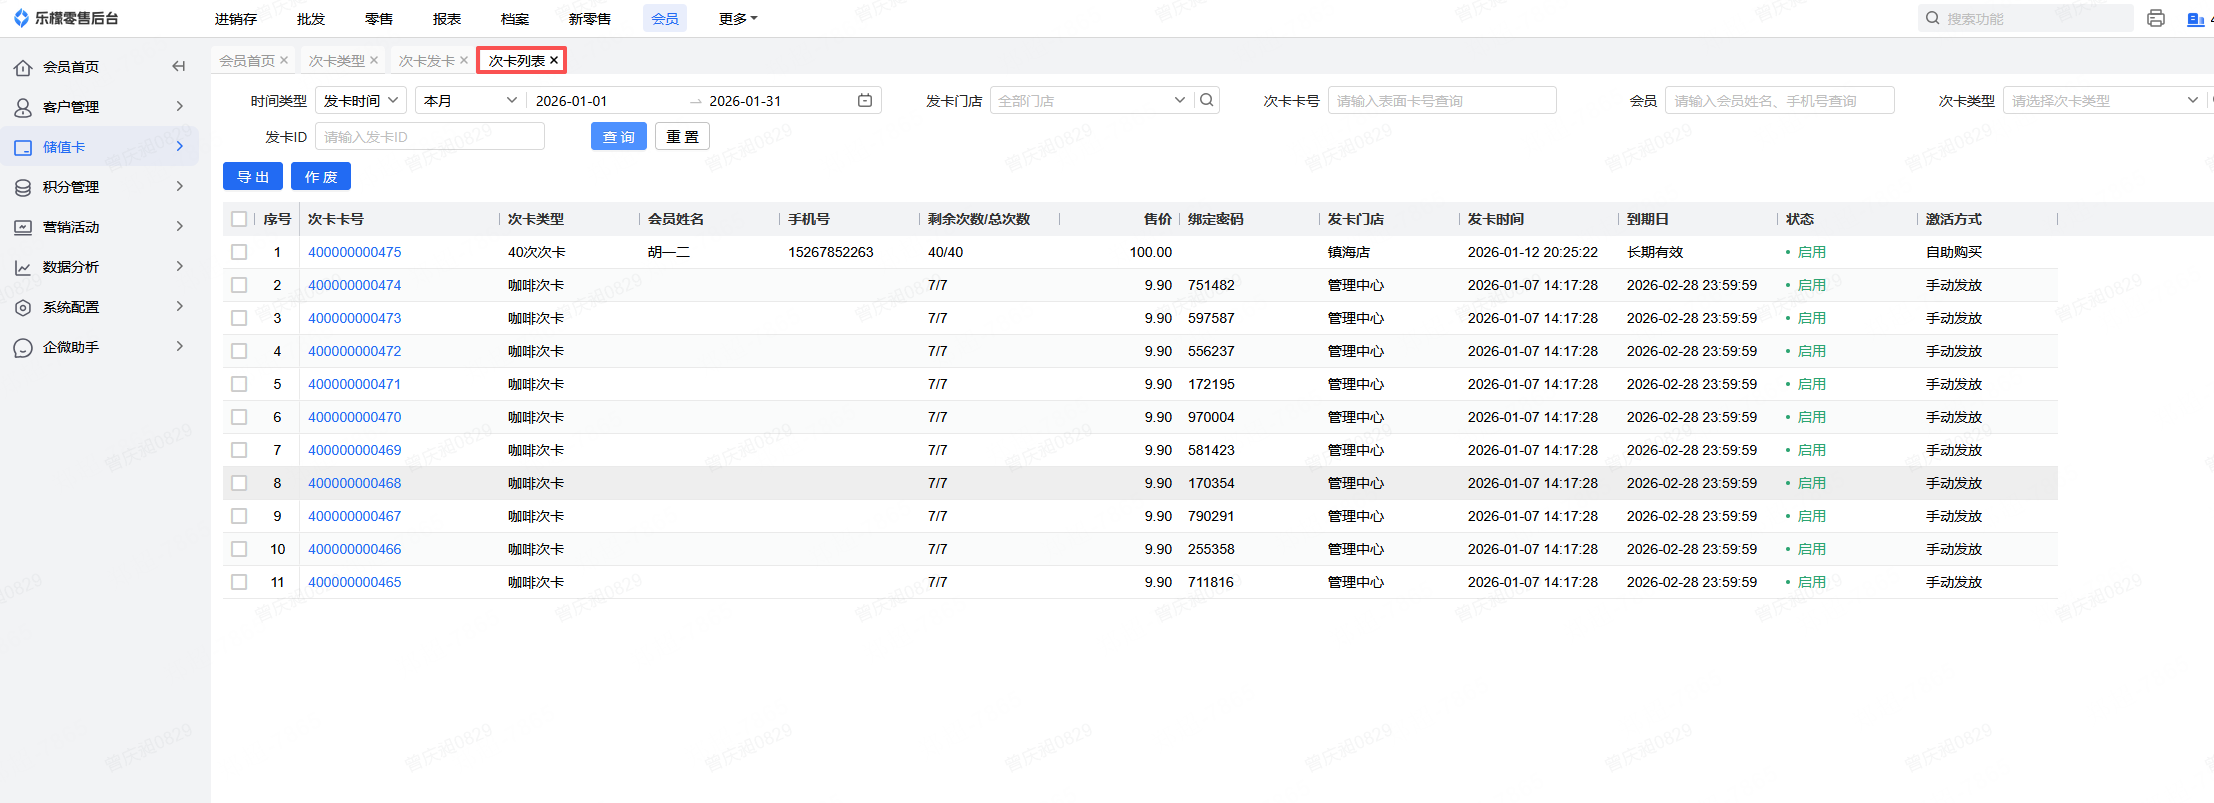Switch to the 次卡发卡 tab
Image resolution: width=2214 pixels, height=803 pixels.
click(x=426, y=60)
